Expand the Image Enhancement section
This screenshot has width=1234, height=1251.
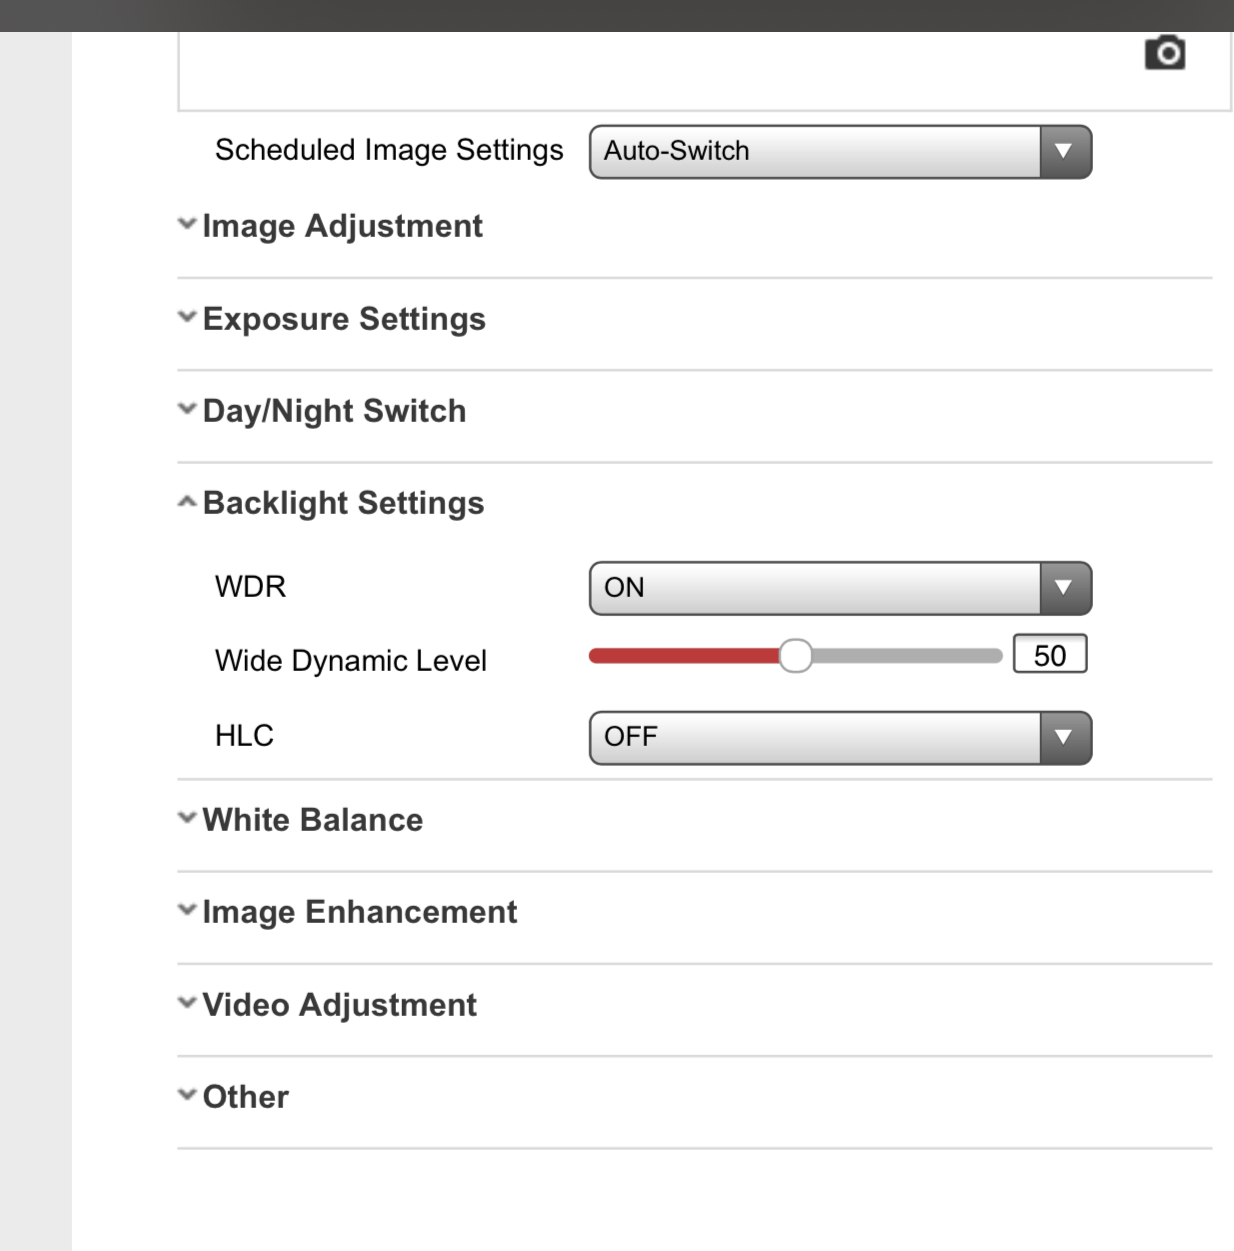point(359,912)
